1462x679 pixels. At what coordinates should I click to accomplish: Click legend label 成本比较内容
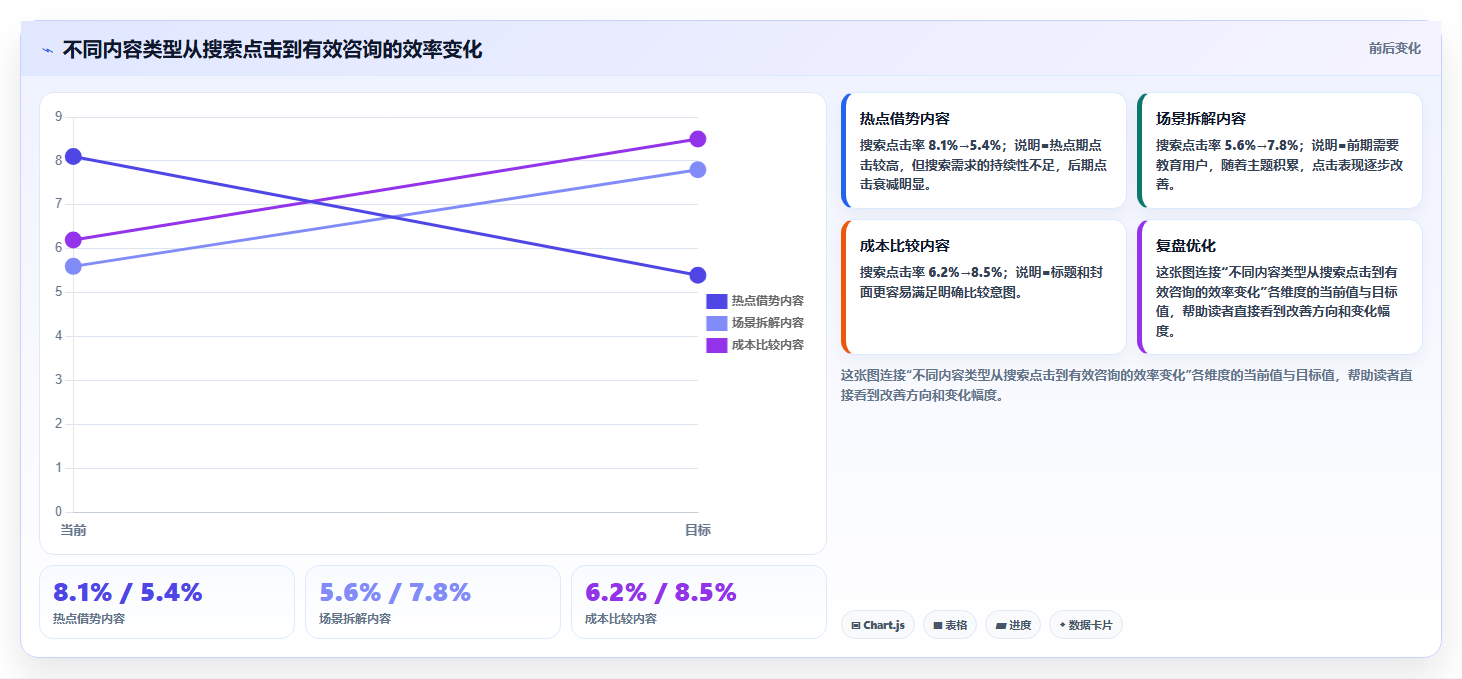point(768,345)
